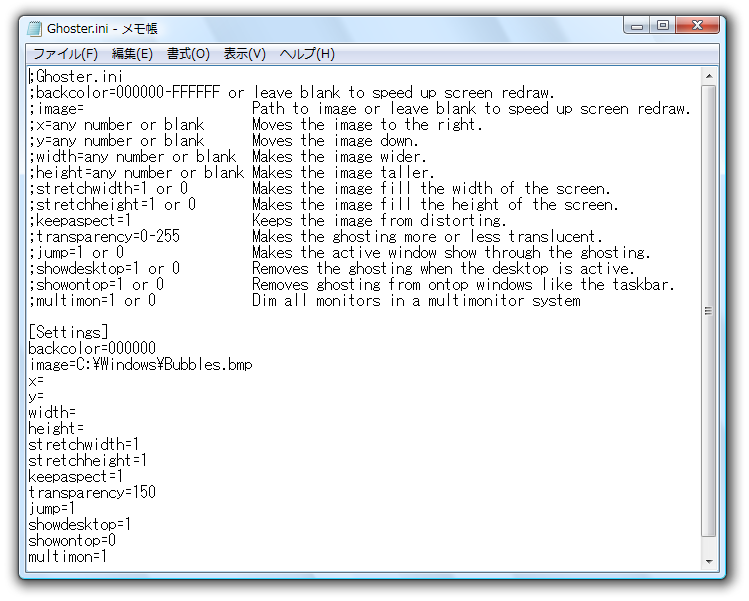Screen dimensions: 749x601
Task: Open the 編集(E) menu
Action: pyautogui.click(x=132, y=54)
